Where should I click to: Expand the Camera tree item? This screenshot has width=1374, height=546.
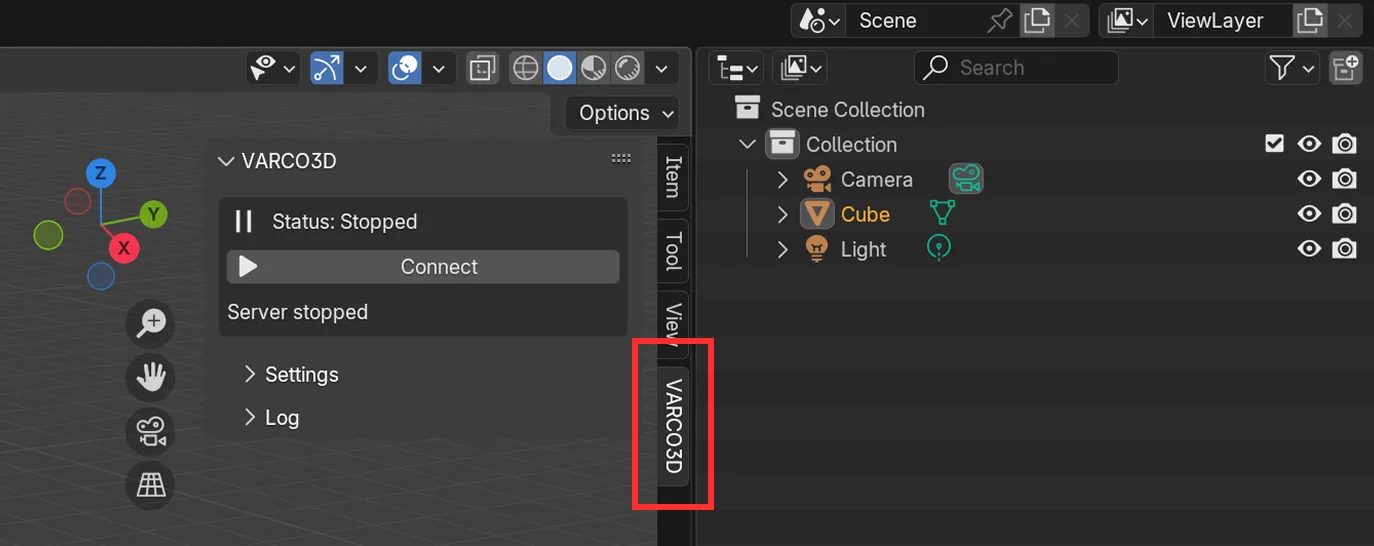pyautogui.click(x=783, y=180)
